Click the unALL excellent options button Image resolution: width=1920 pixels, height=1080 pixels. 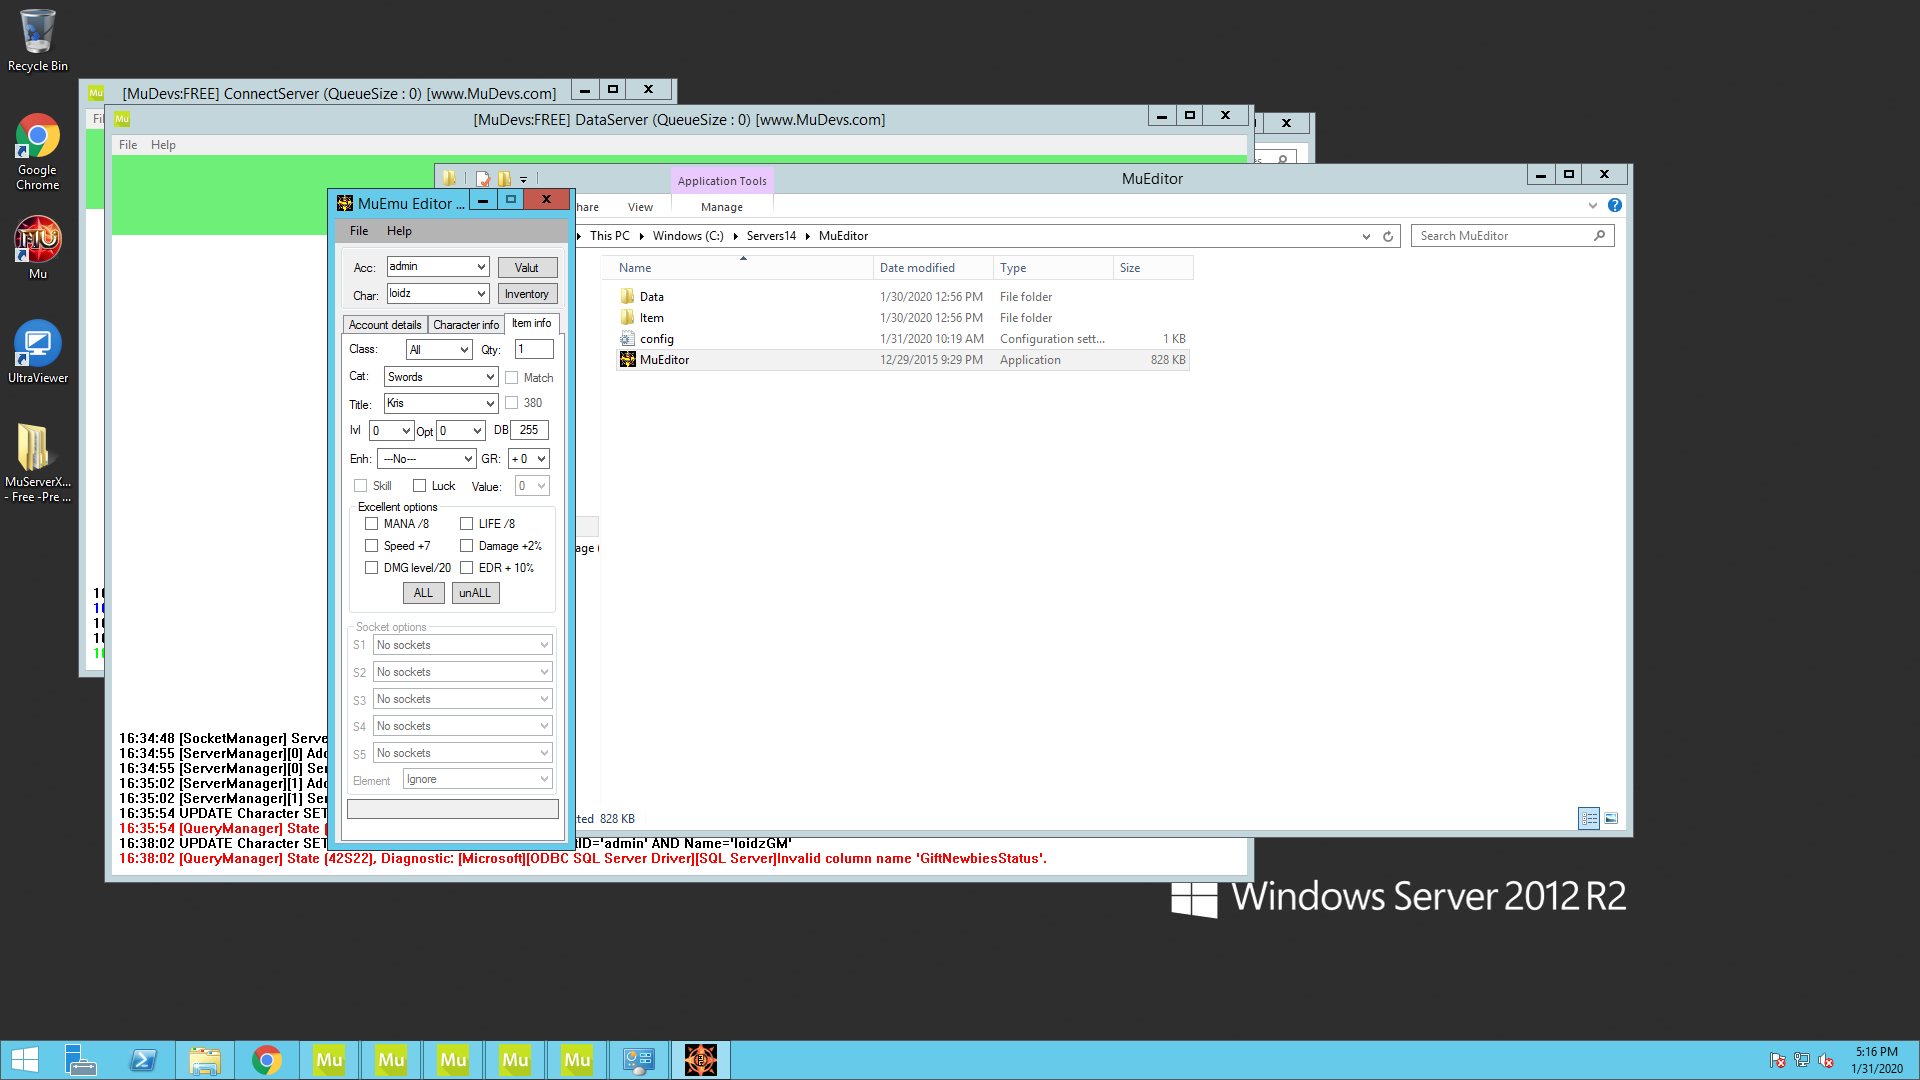click(475, 593)
